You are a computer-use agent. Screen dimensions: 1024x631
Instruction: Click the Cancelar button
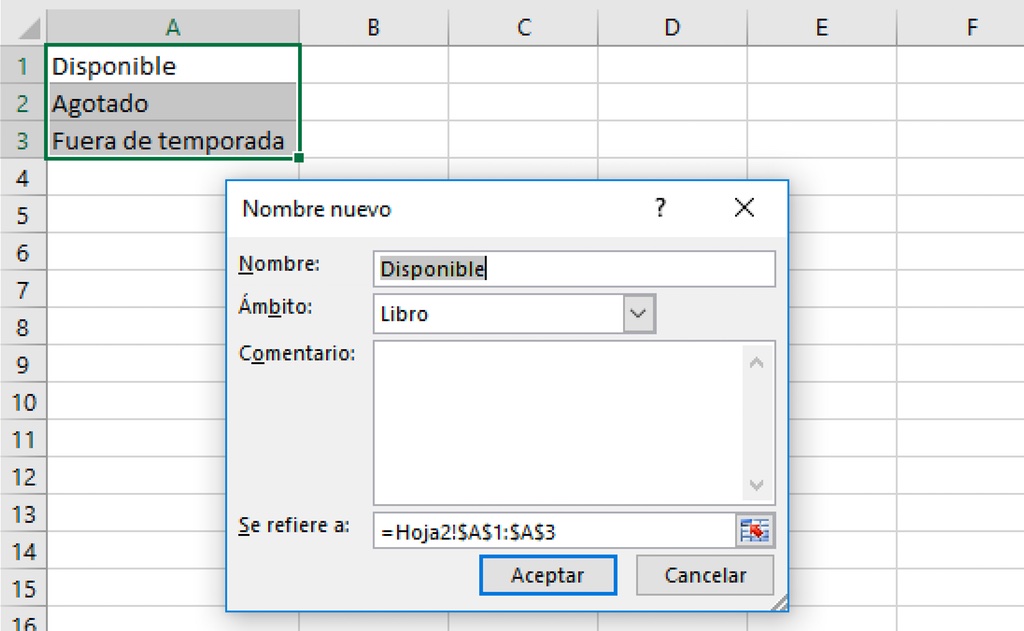pyautogui.click(x=705, y=576)
